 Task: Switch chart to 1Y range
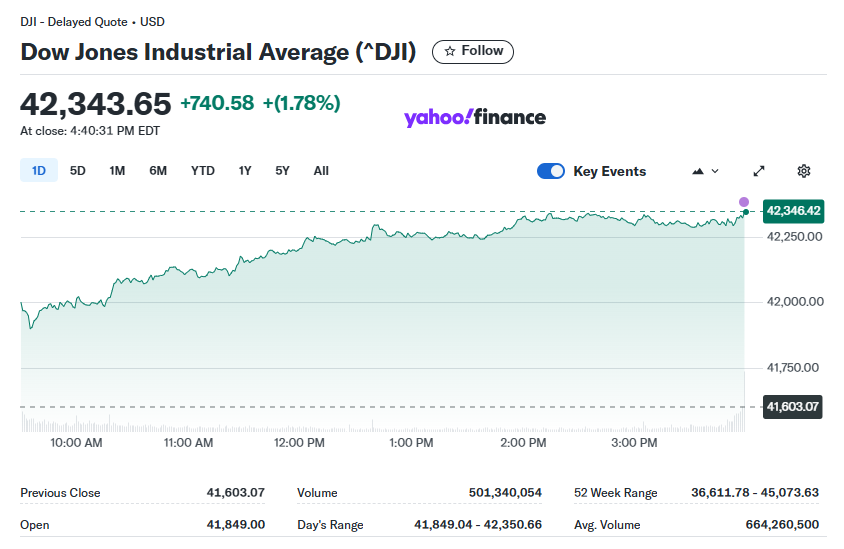point(245,171)
